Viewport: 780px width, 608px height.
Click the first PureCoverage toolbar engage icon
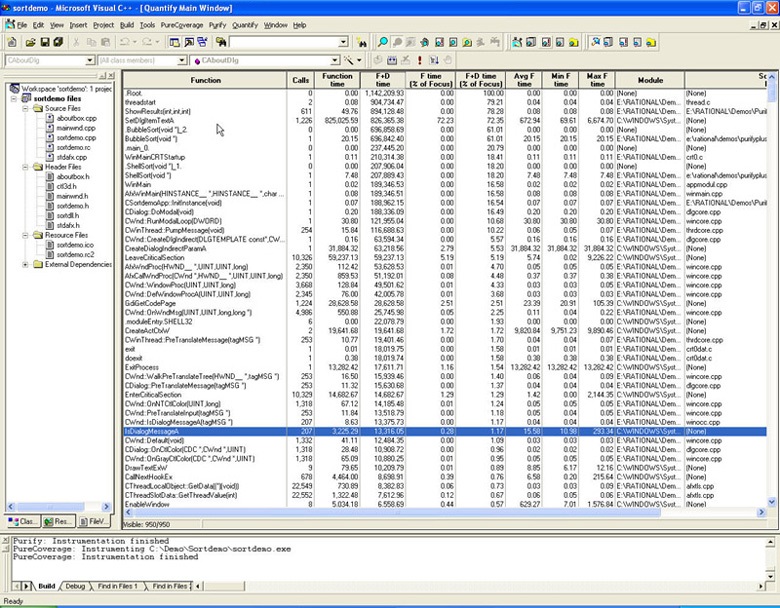click(x=517, y=43)
